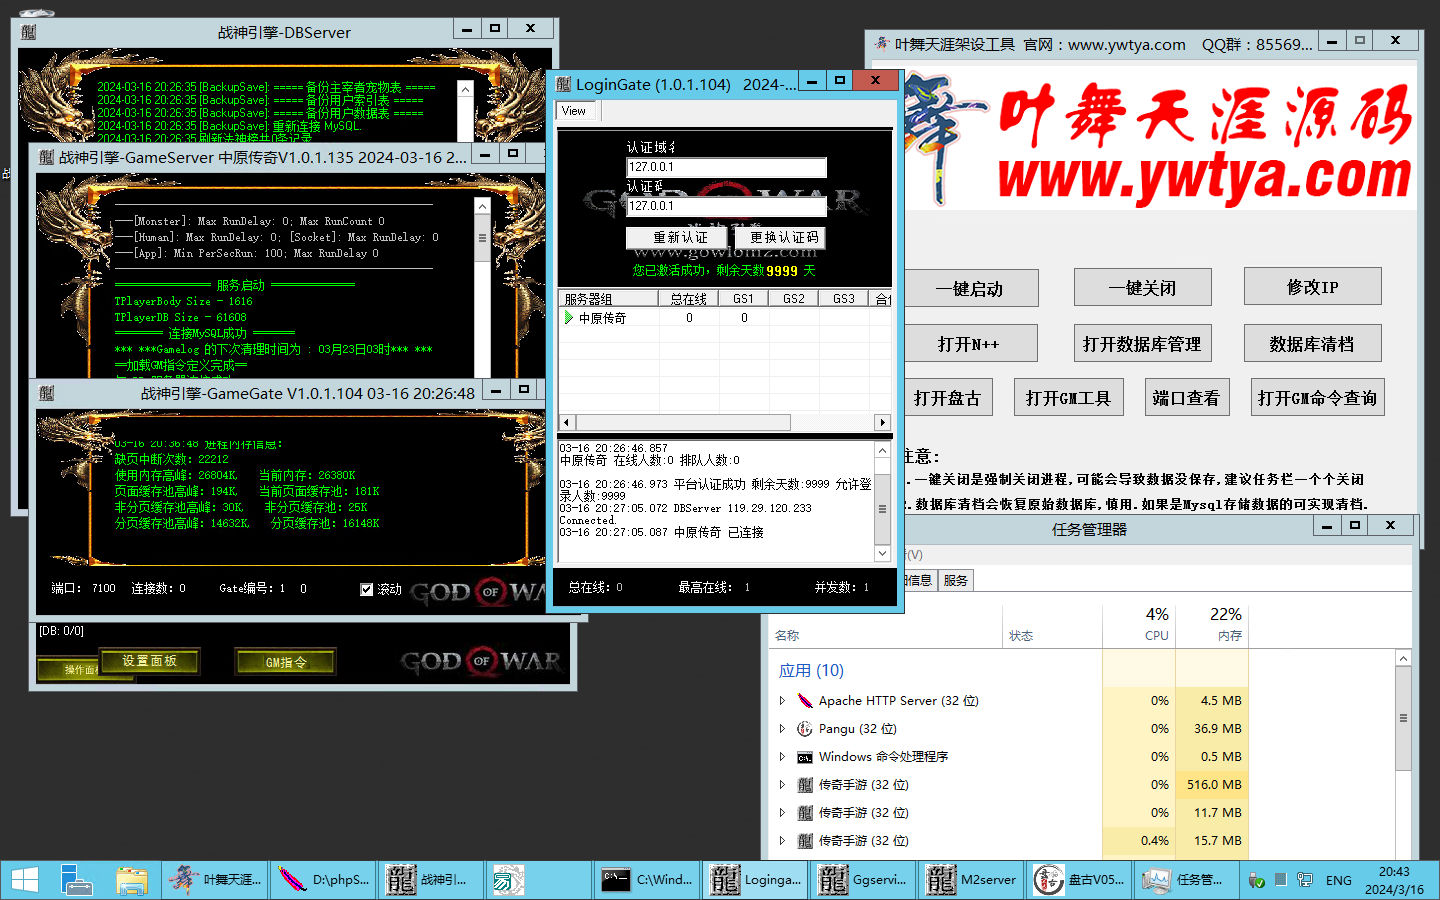
Task: Click the clock showing 20:43
Action: pos(1394,872)
